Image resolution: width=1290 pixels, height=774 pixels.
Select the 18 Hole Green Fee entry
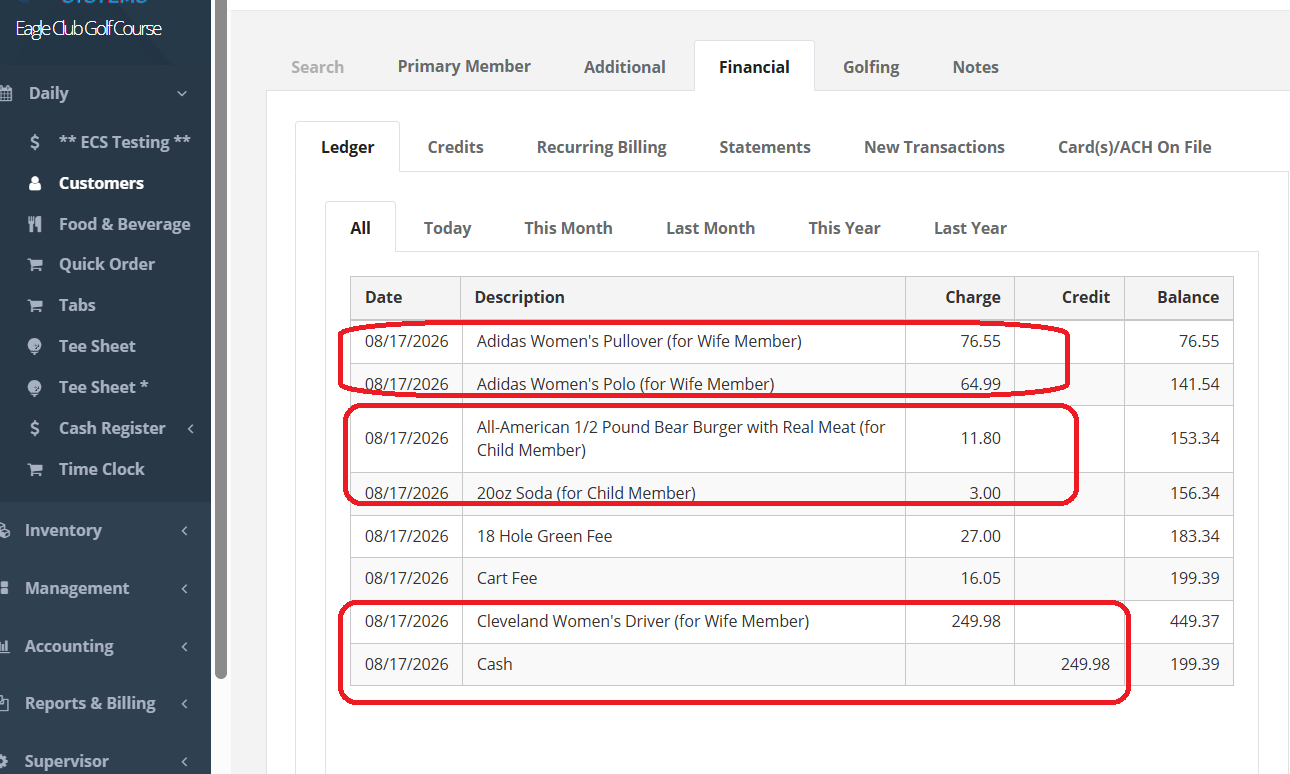[x=792, y=536]
